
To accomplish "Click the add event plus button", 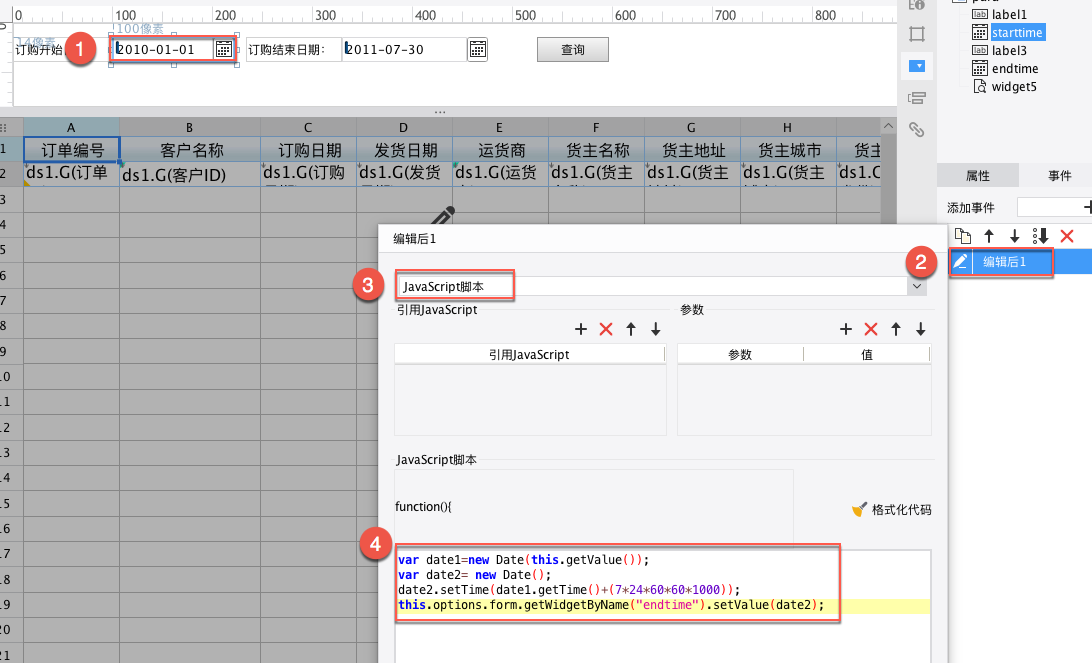I will pyautogui.click(x=1087, y=207).
